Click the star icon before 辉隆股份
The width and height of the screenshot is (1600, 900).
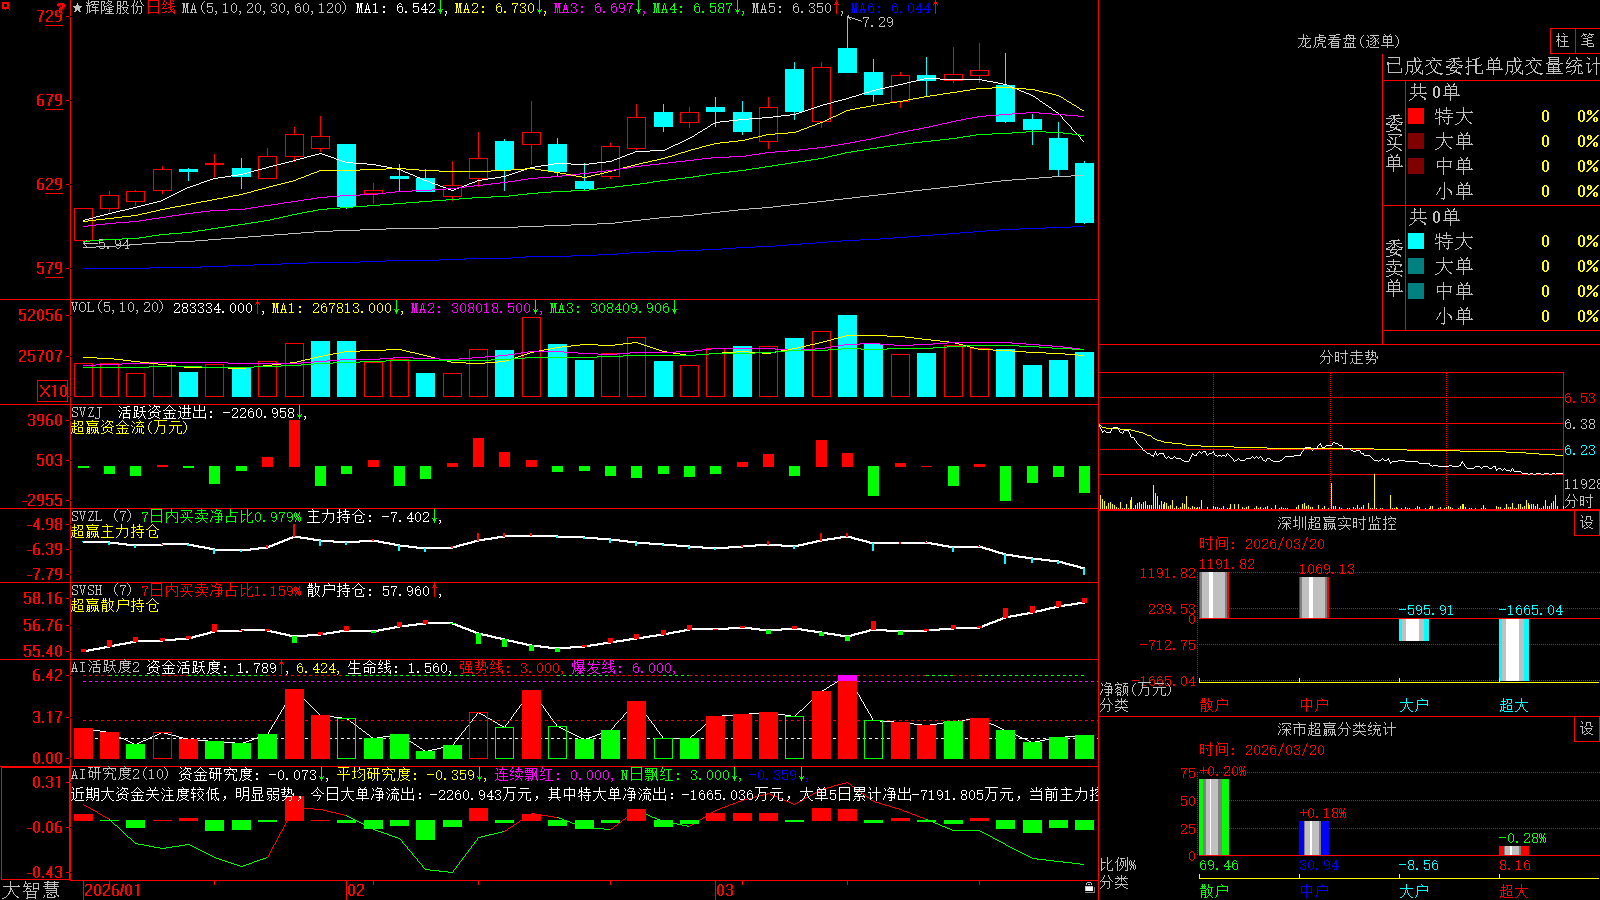(78, 8)
